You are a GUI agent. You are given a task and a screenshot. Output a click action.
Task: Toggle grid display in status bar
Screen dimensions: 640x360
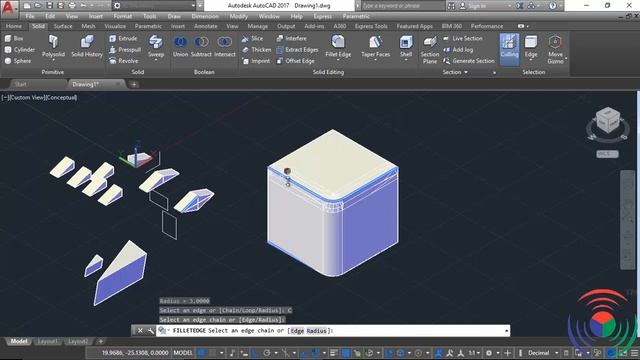coord(201,353)
